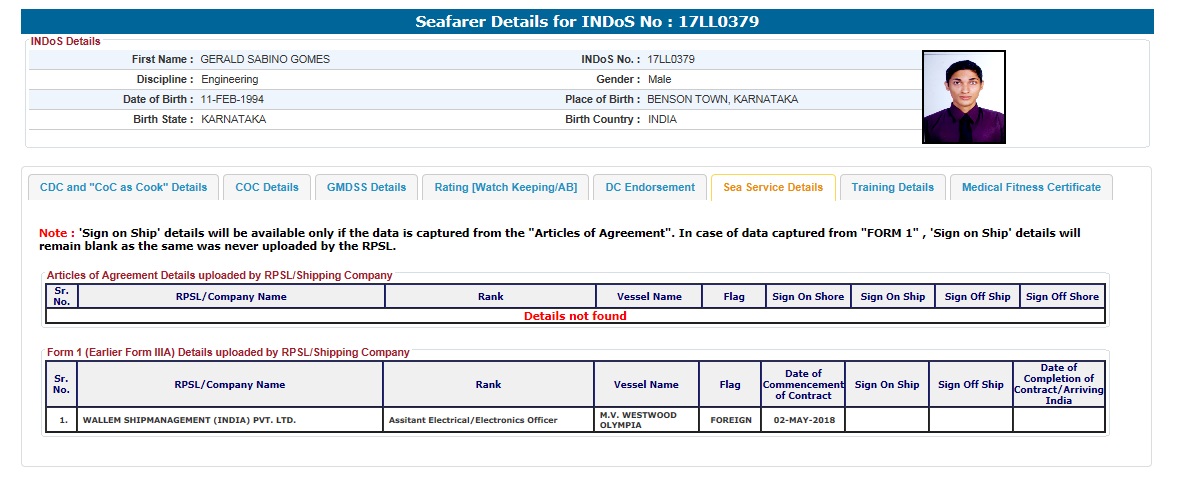Image resolution: width=1185 pixels, height=487 pixels.
Task: Click Sign Off Shore column header
Action: [x=1062, y=296]
